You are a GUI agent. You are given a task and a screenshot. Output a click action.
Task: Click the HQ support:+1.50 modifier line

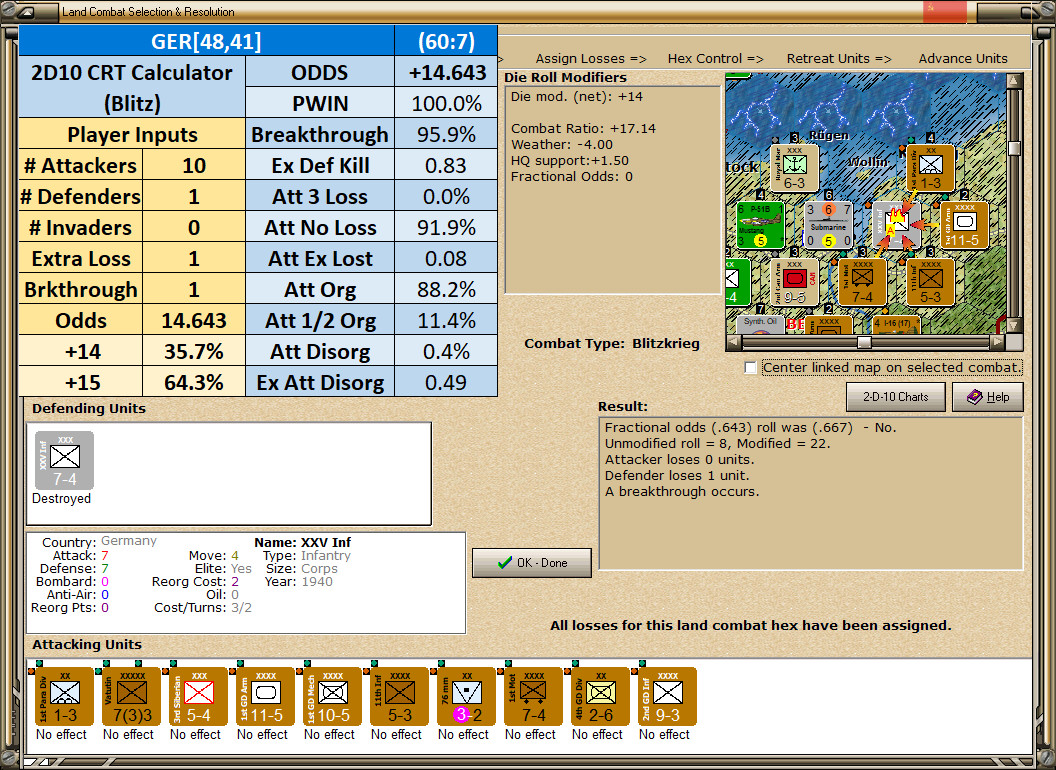point(570,160)
